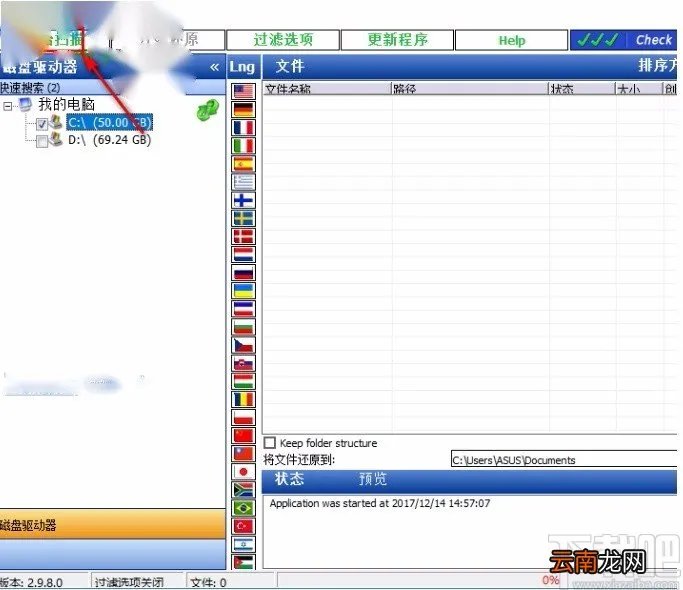
Task: Uncheck the C:\ drive checkbox
Action: [x=42, y=124]
